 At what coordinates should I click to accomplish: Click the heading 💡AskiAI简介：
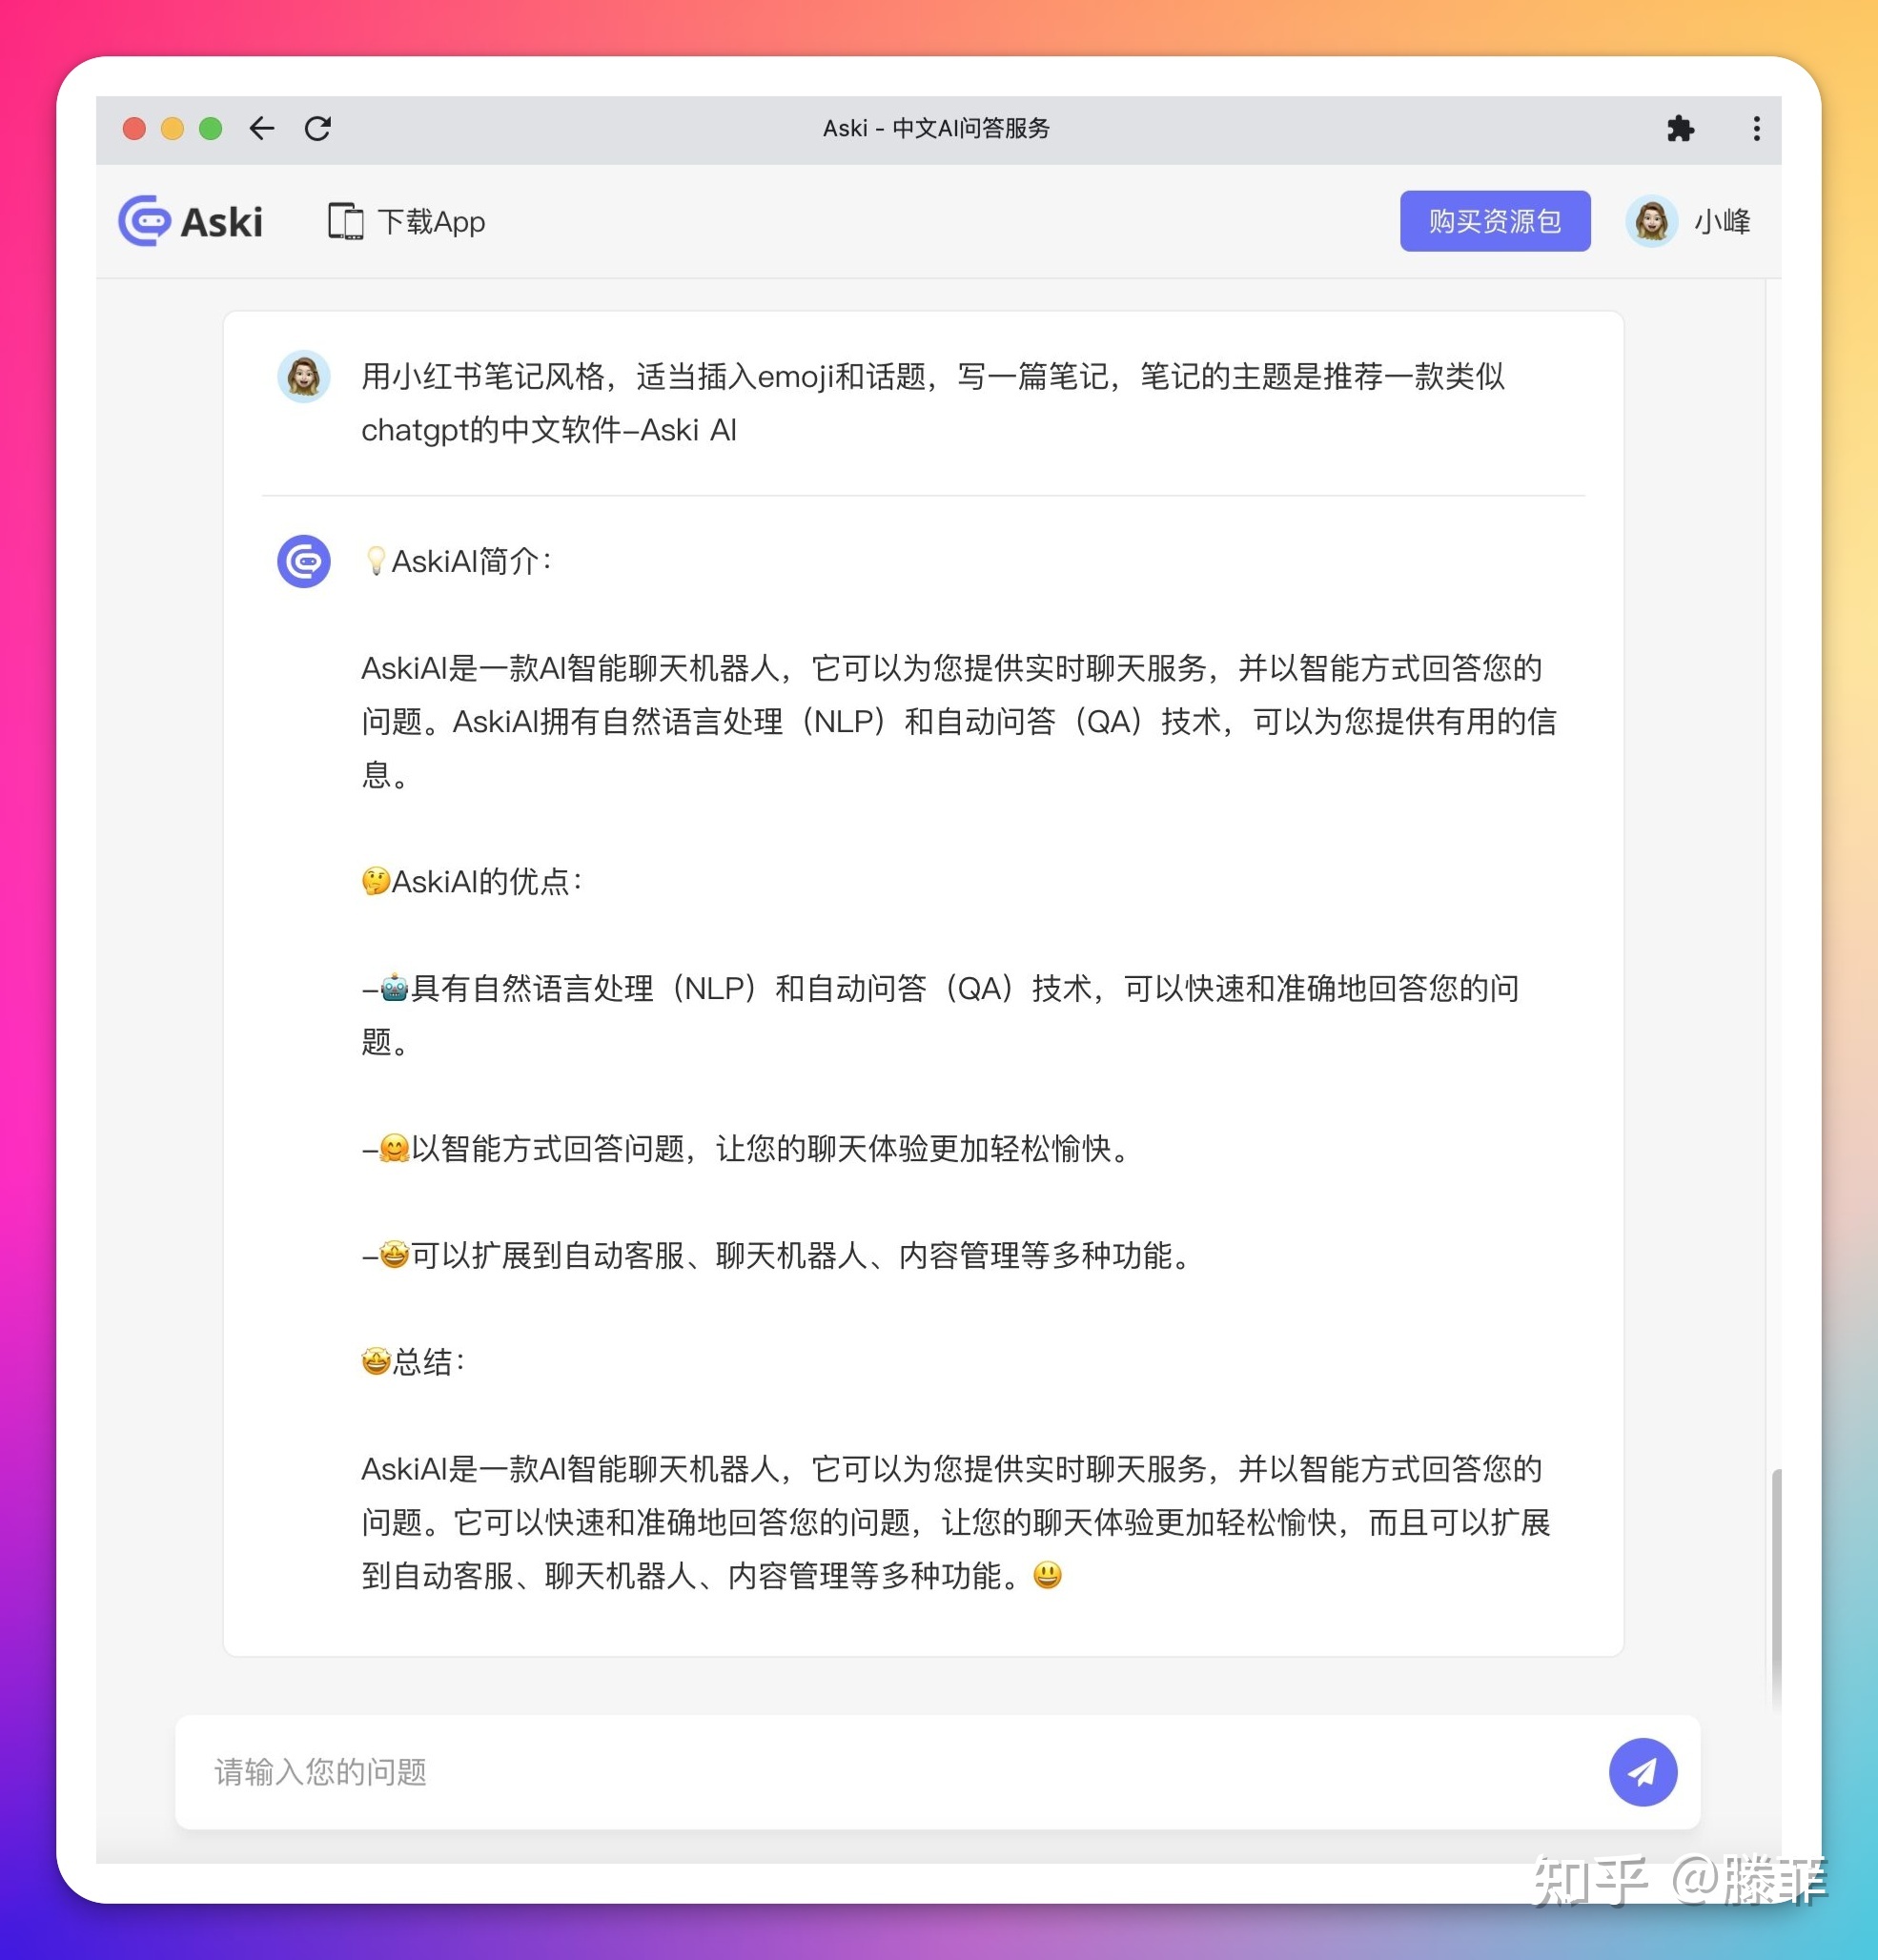pyautogui.click(x=458, y=561)
